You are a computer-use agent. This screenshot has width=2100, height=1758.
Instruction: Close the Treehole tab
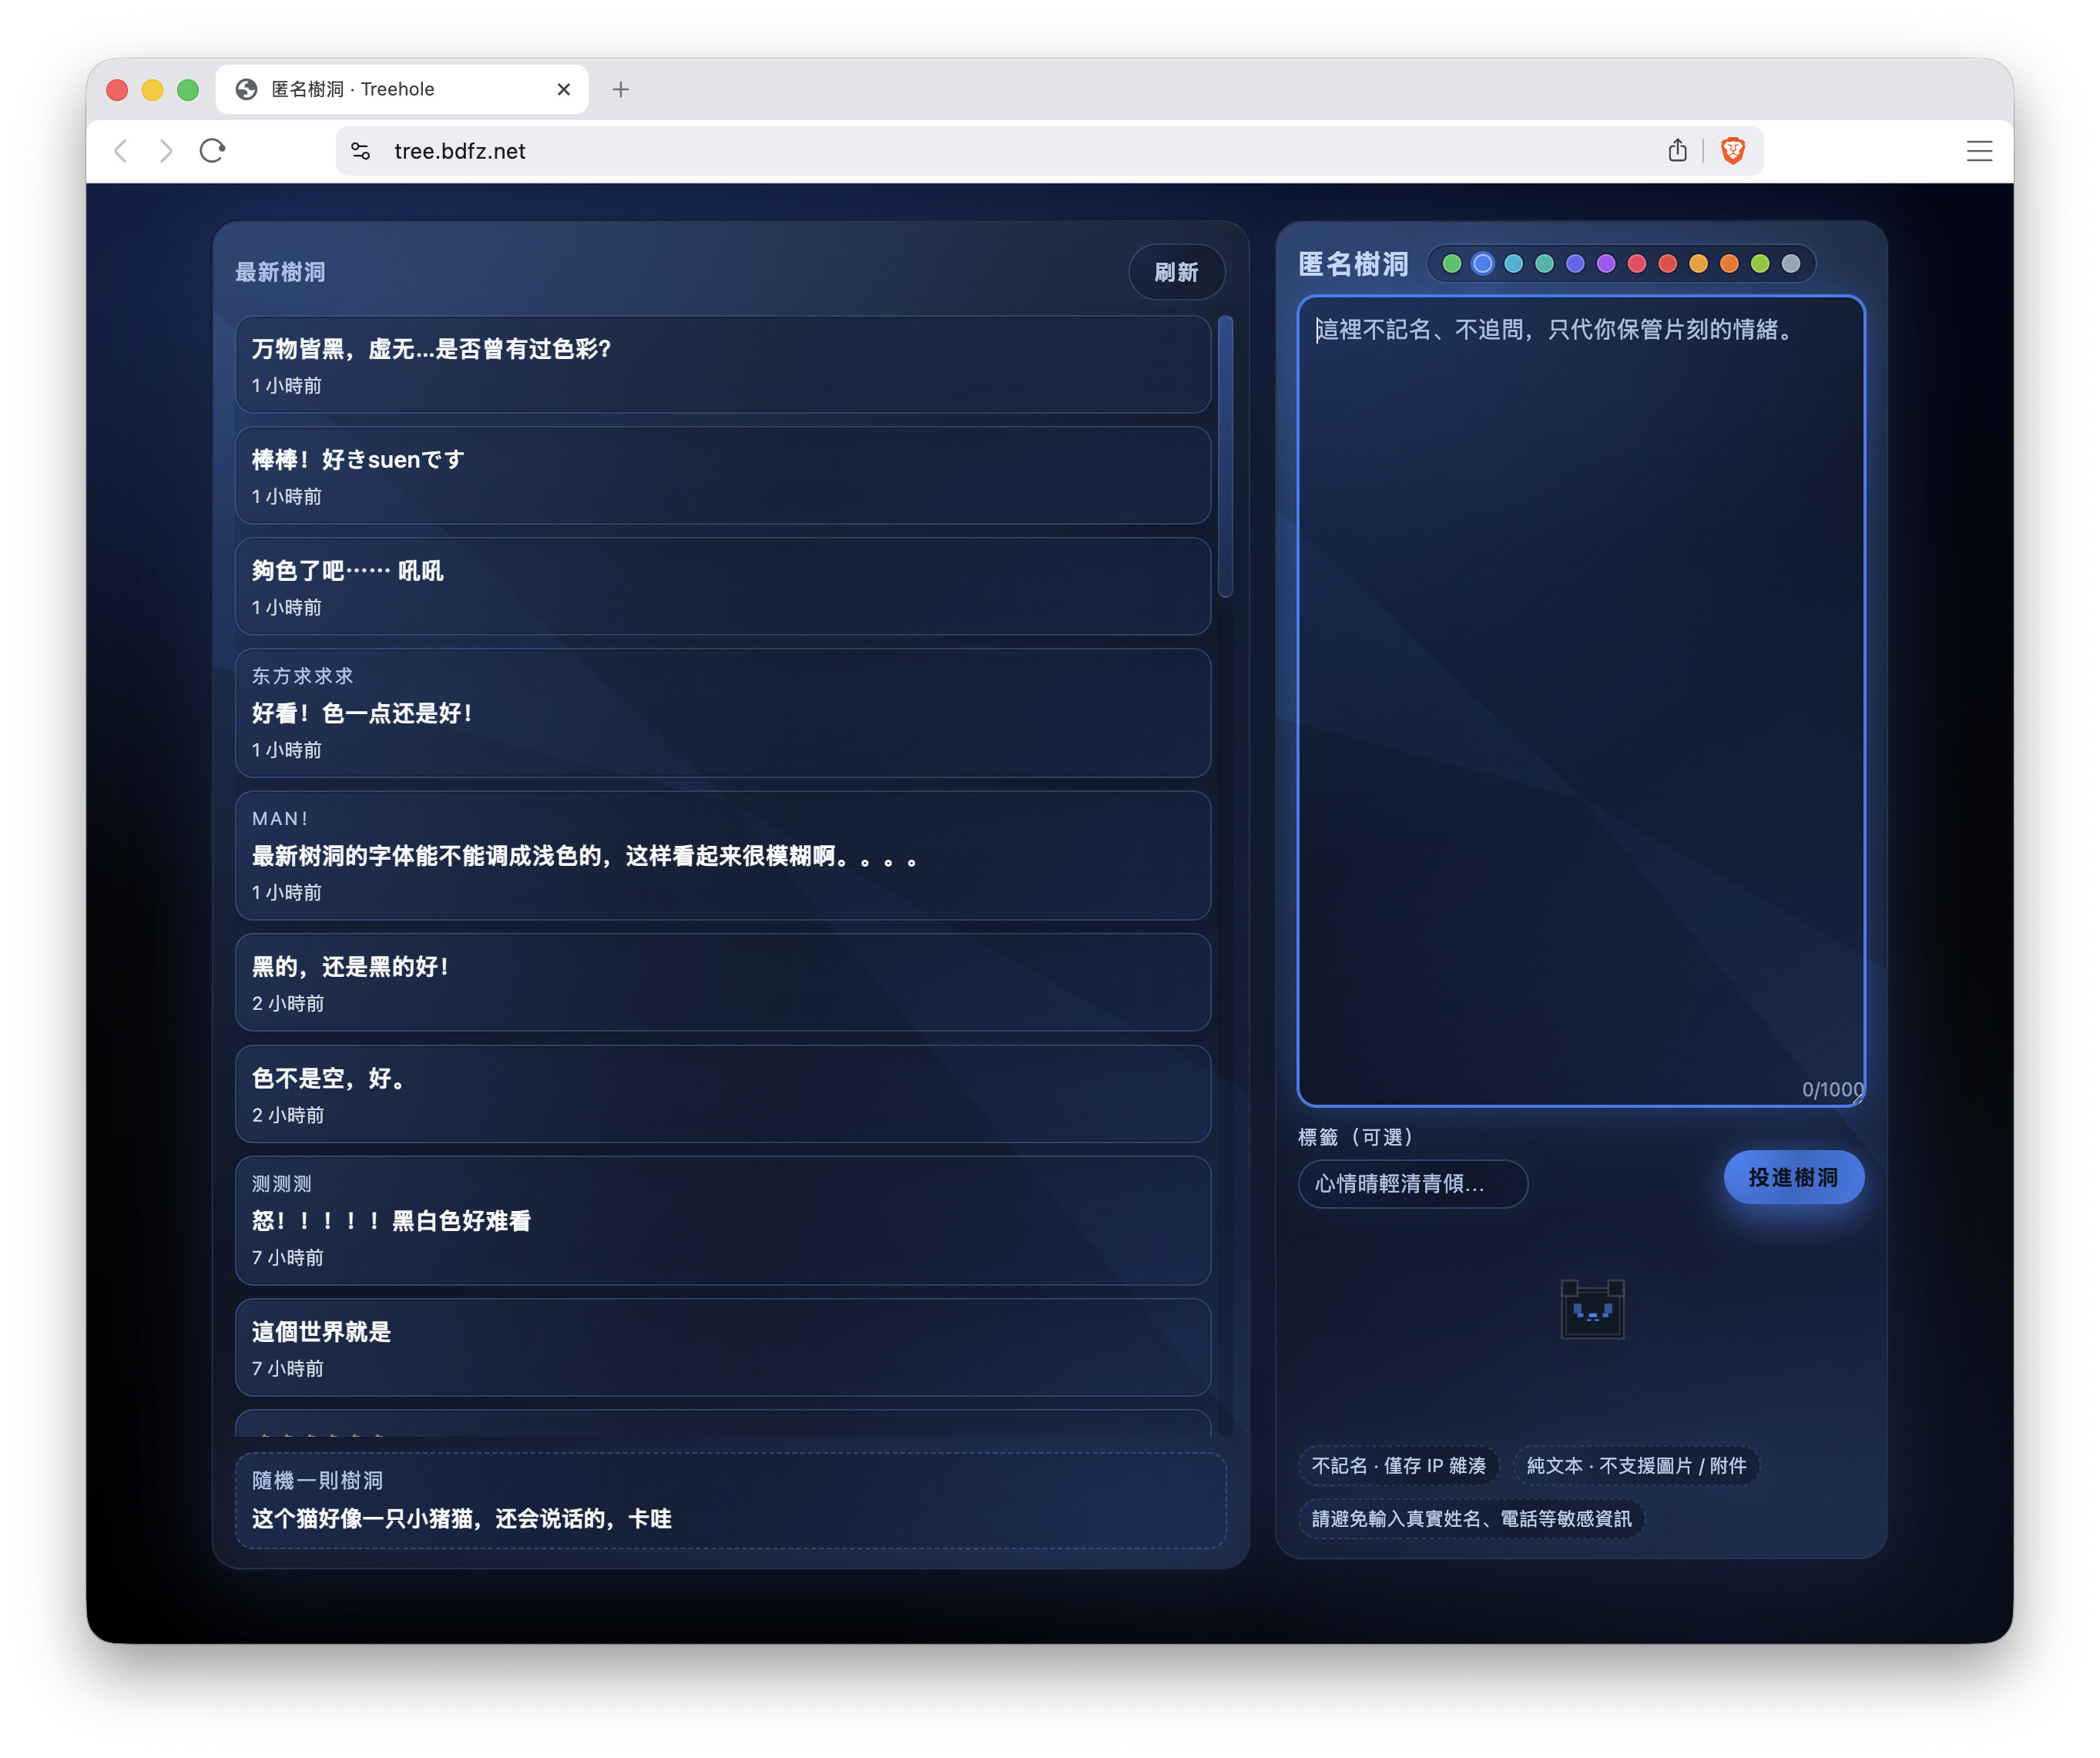563,89
